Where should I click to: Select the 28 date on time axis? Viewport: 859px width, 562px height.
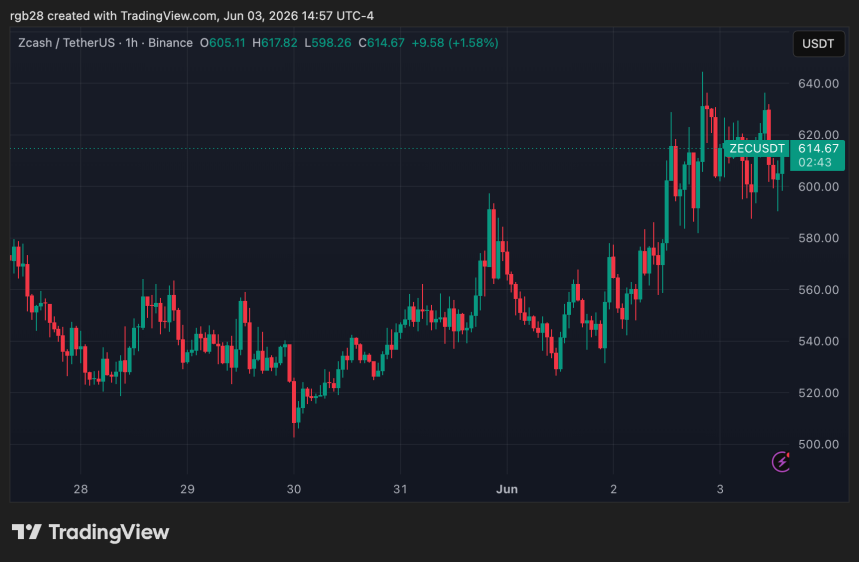pos(81,489)
